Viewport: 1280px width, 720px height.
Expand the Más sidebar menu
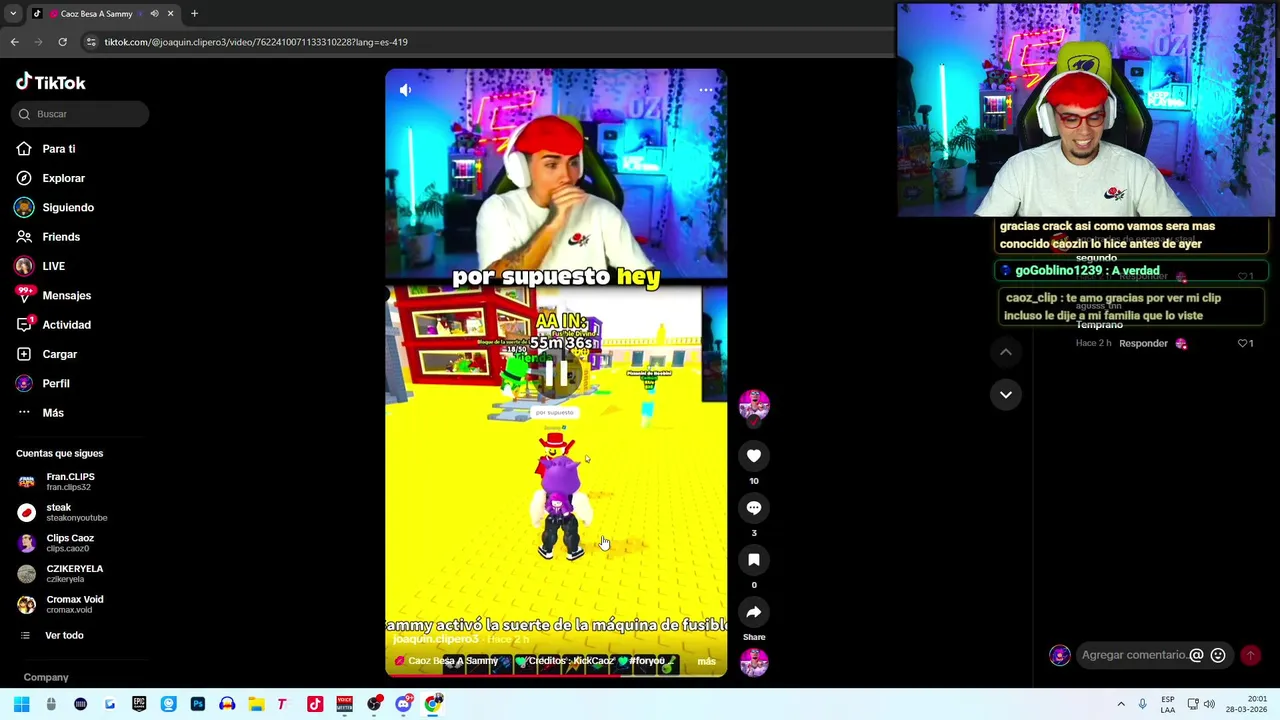[52, 413]
